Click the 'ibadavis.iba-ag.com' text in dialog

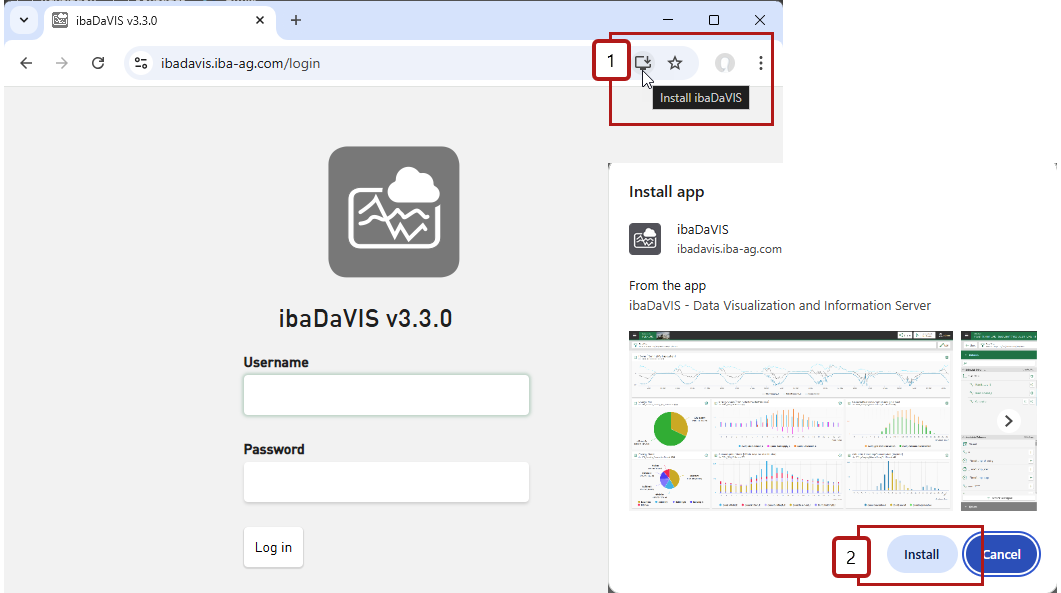pyautogui.click(x=729, y=249)
